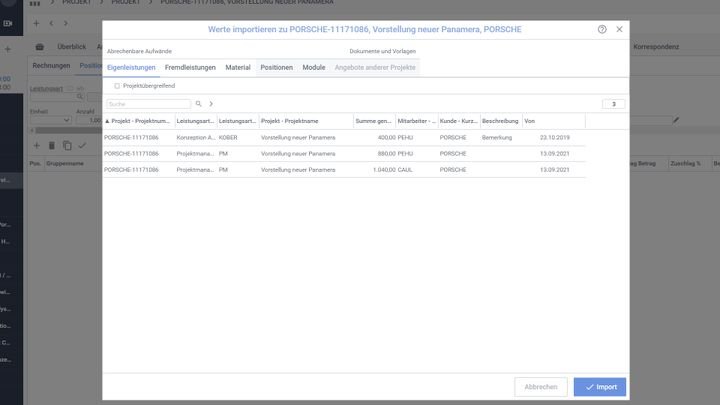
Task: Click the camera icon in left sidebar
Action: [8, 23]
